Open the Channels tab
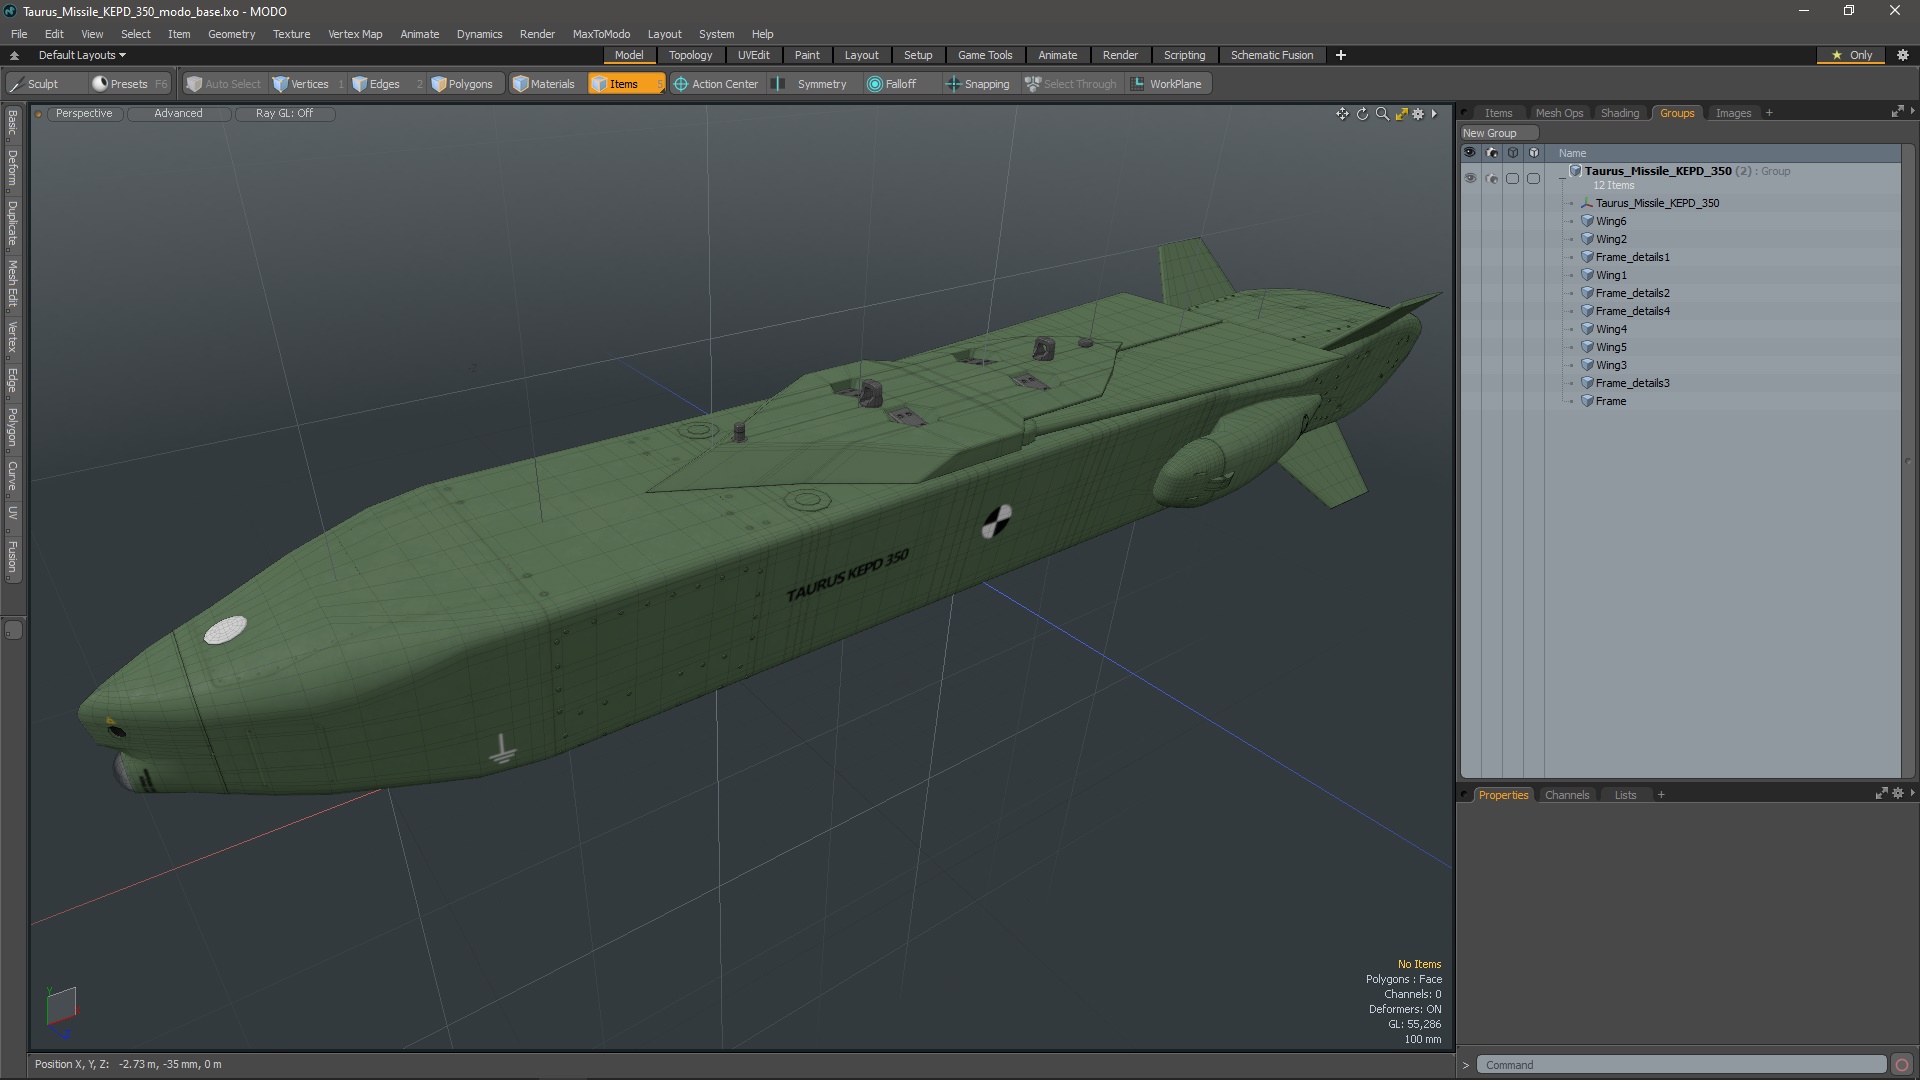 pyautogui.click(x=1566, y=795)
